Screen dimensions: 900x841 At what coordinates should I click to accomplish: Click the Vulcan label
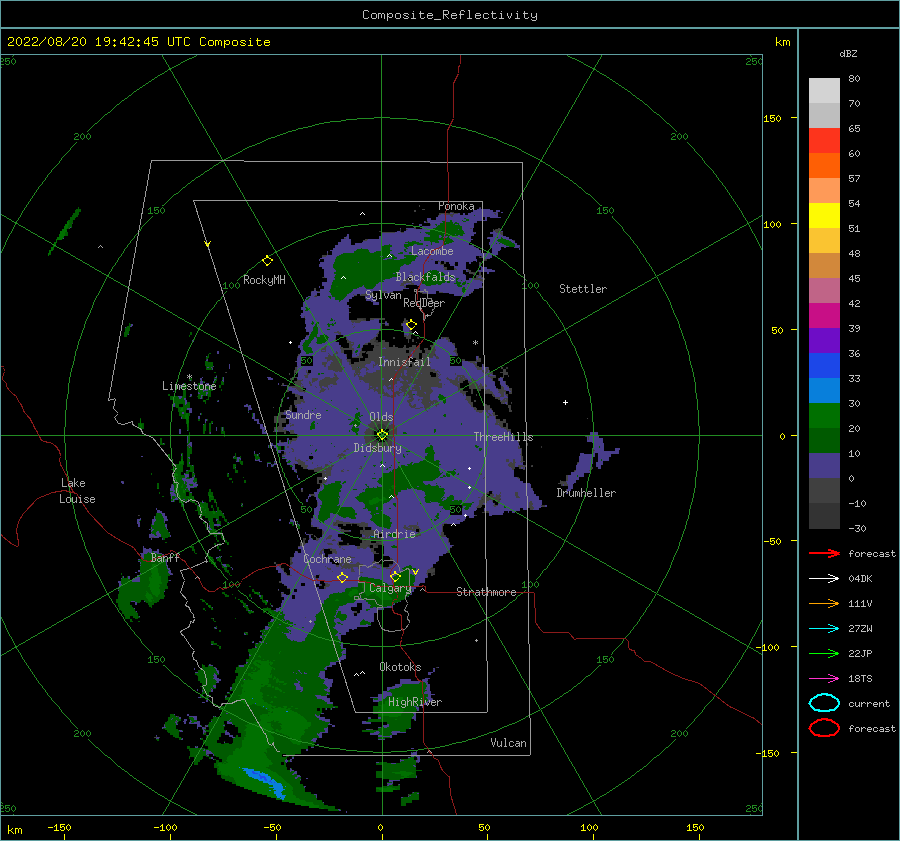coord(509,743)
